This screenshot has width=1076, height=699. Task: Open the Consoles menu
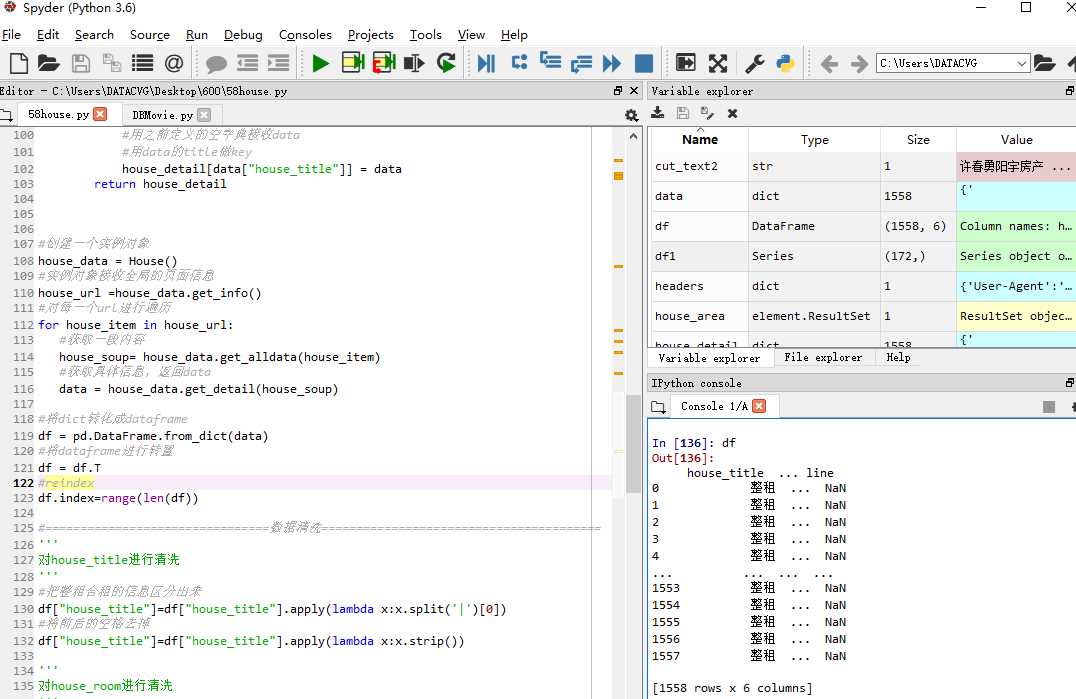(305, 34)
